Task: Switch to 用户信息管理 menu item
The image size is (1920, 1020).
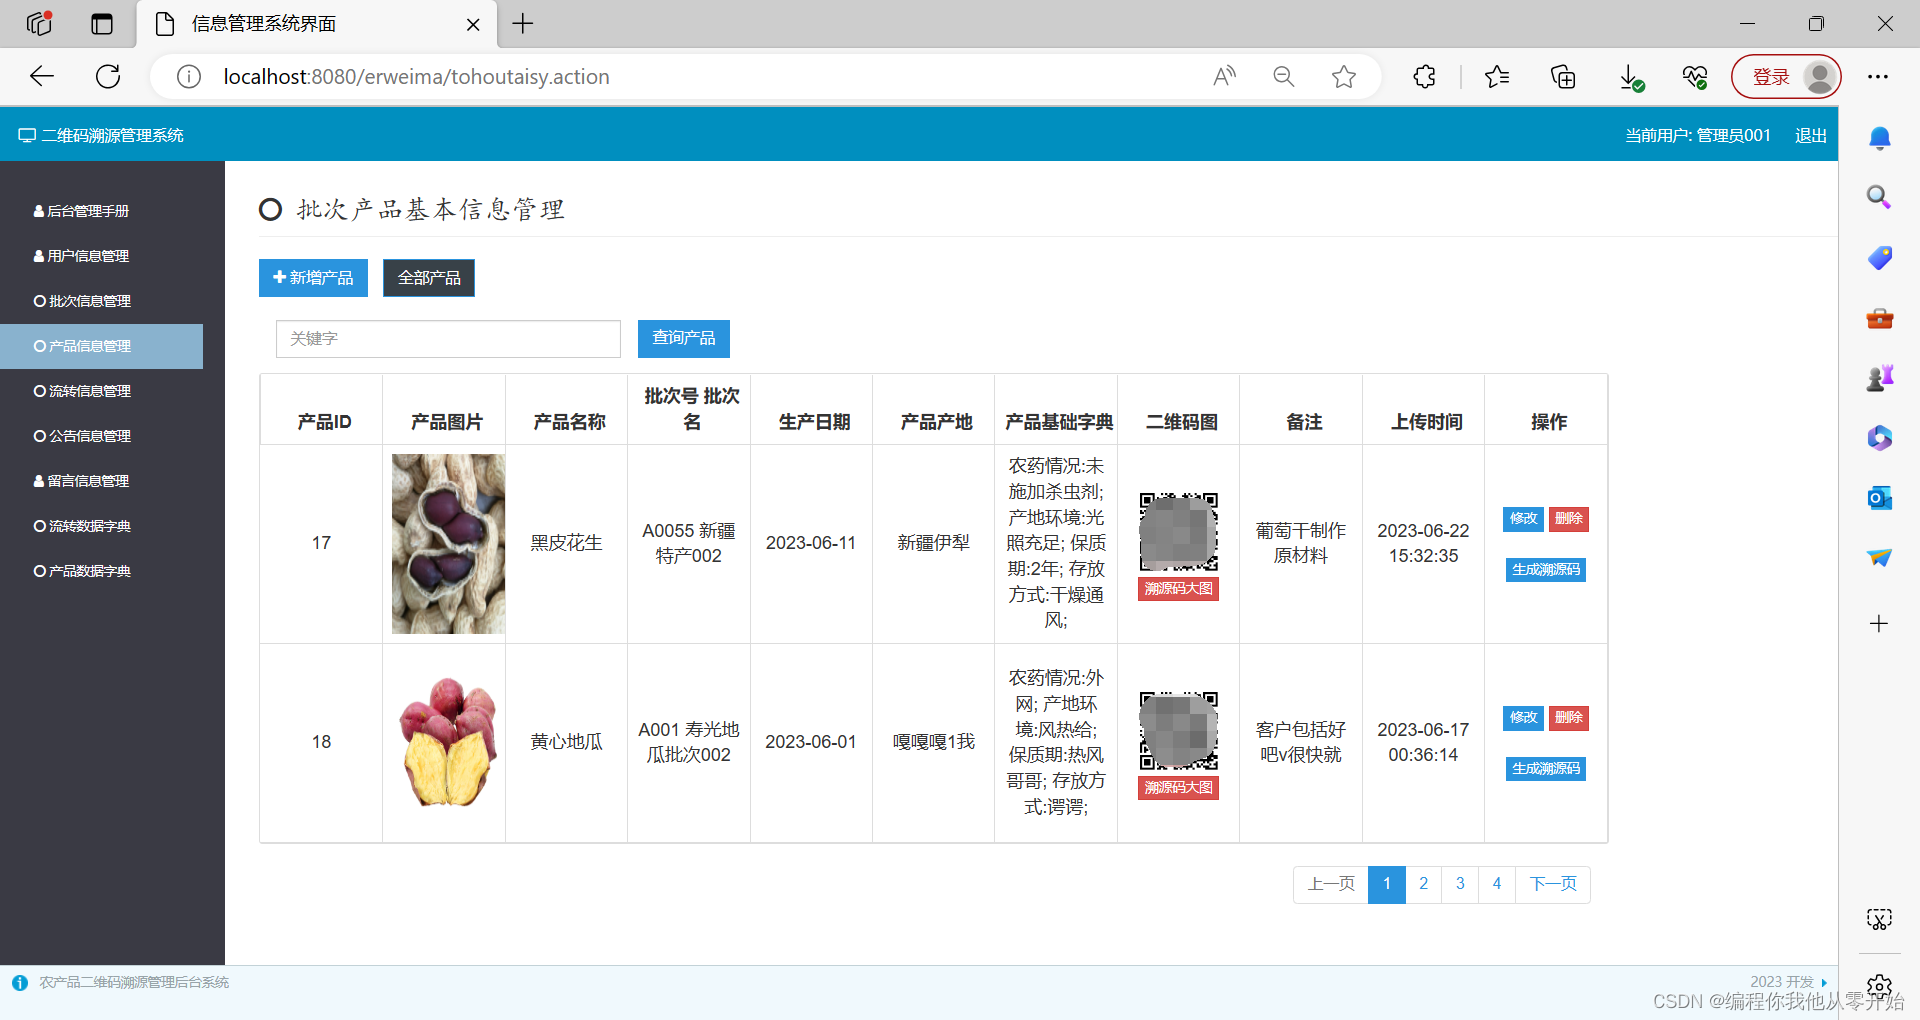Action: (x=87, y=256)
